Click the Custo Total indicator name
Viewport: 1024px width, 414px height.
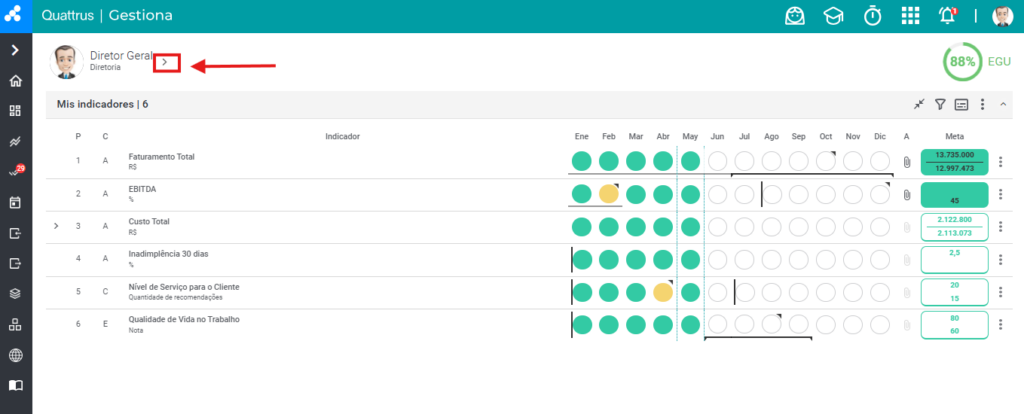149,221
